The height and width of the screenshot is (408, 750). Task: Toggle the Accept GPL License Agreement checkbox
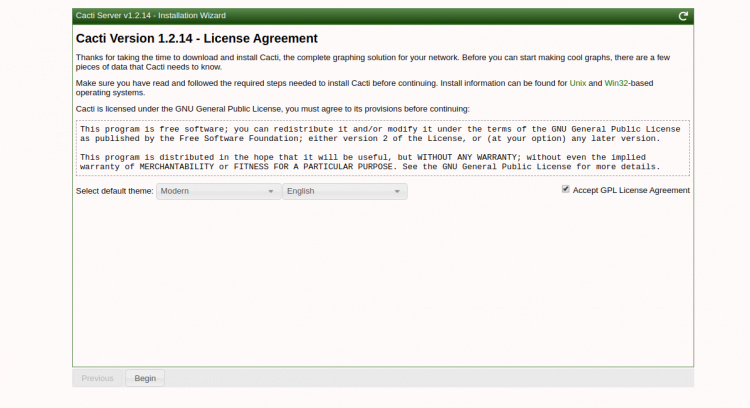click(565, 189)
